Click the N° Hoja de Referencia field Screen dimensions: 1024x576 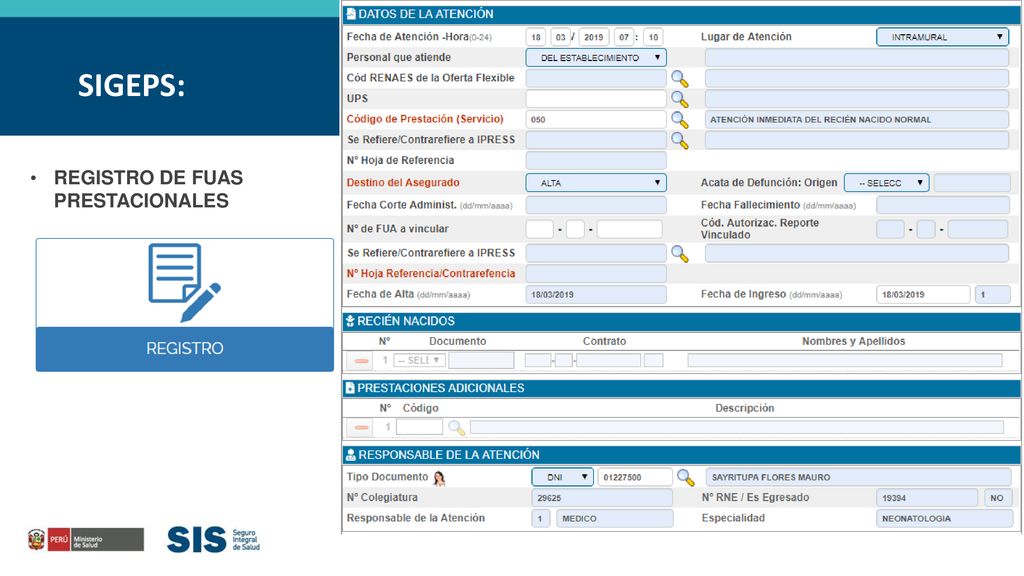[596, 161]
